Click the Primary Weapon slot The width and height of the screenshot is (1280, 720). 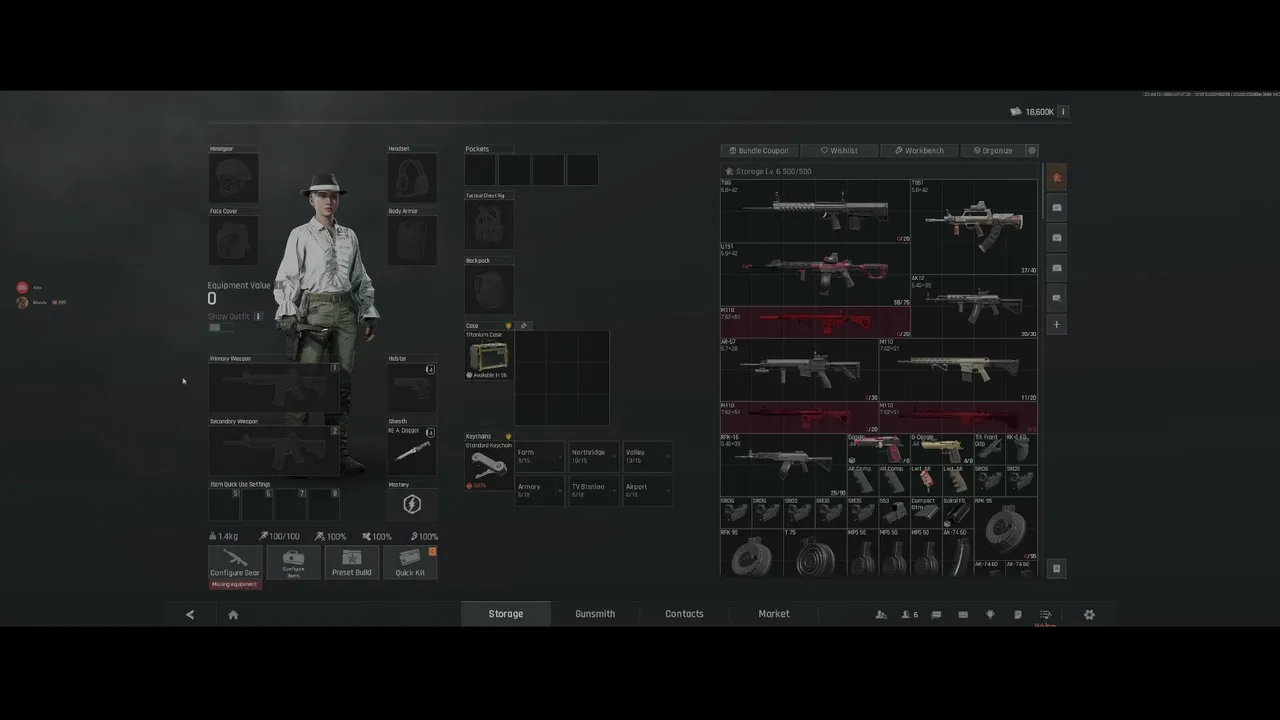tap(274, 388)
